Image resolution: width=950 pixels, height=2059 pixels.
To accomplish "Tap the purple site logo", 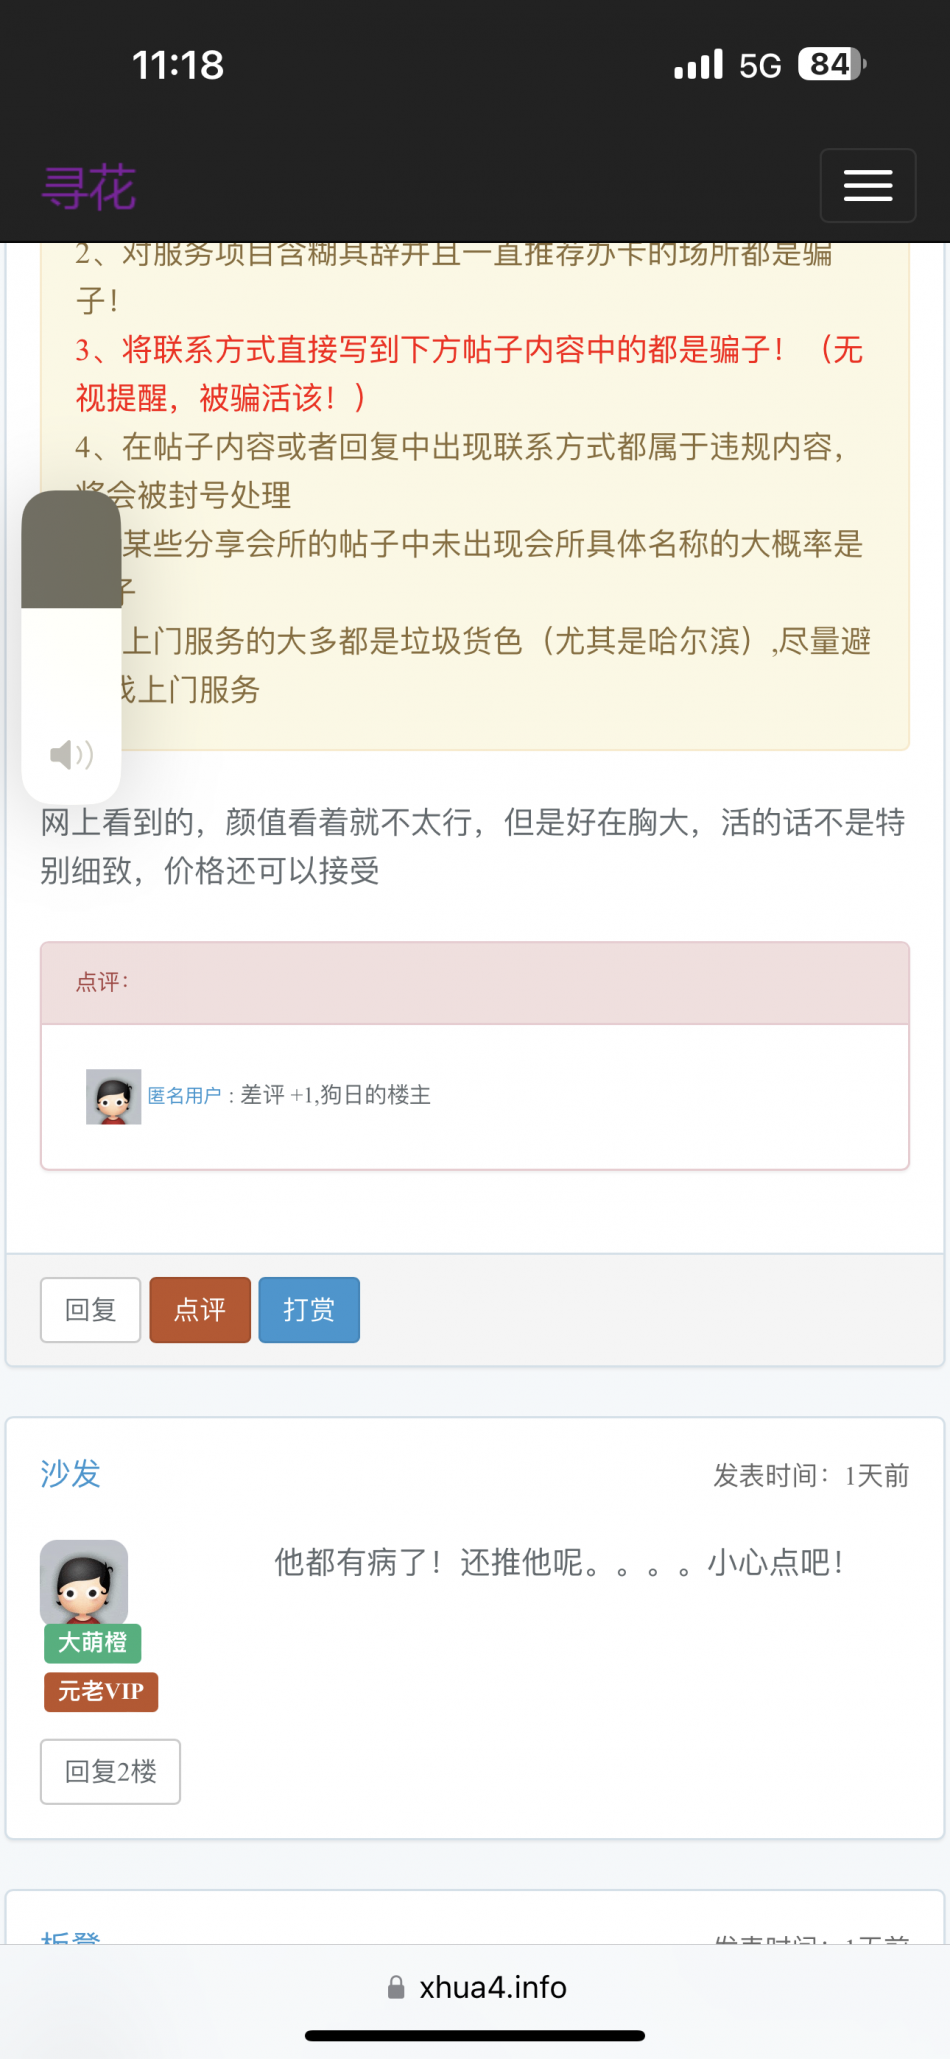I will (89, 188).
